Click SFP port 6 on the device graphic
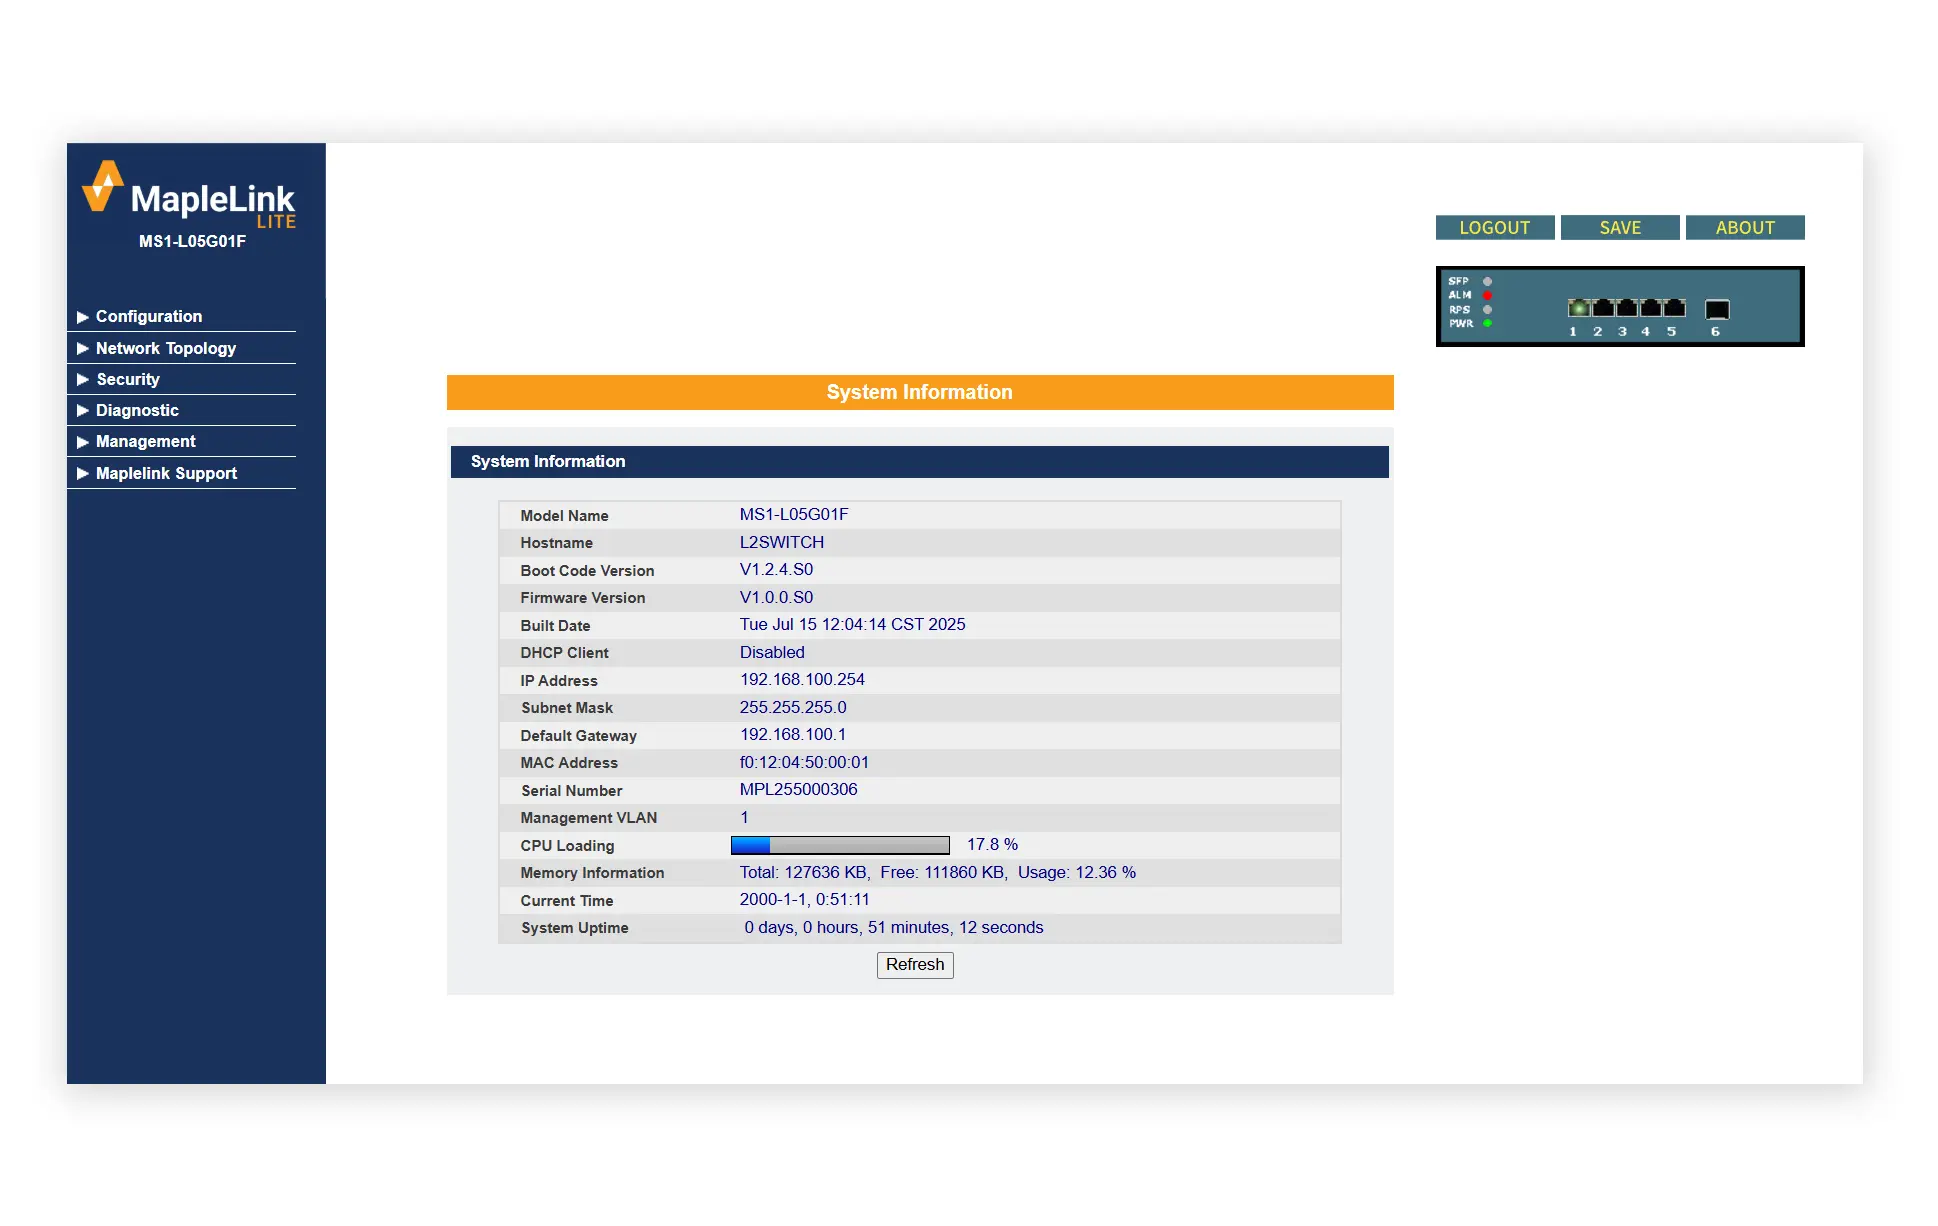This screenshot has height=1226, width=1938. click(x=1715, y=308)
